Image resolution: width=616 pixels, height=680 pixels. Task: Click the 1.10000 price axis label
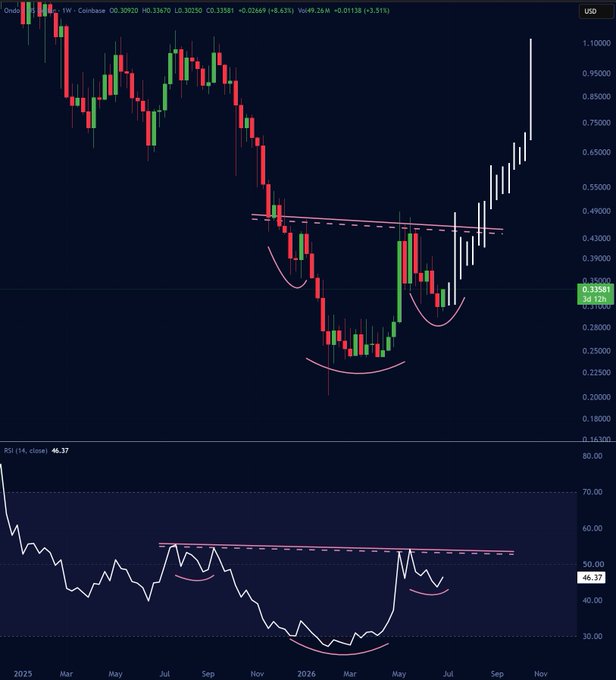pyautogui.click(x=596, y=43)
